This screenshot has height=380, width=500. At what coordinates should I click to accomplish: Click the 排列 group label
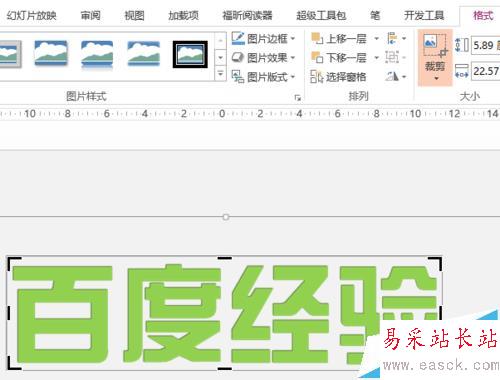click(358, 96)
